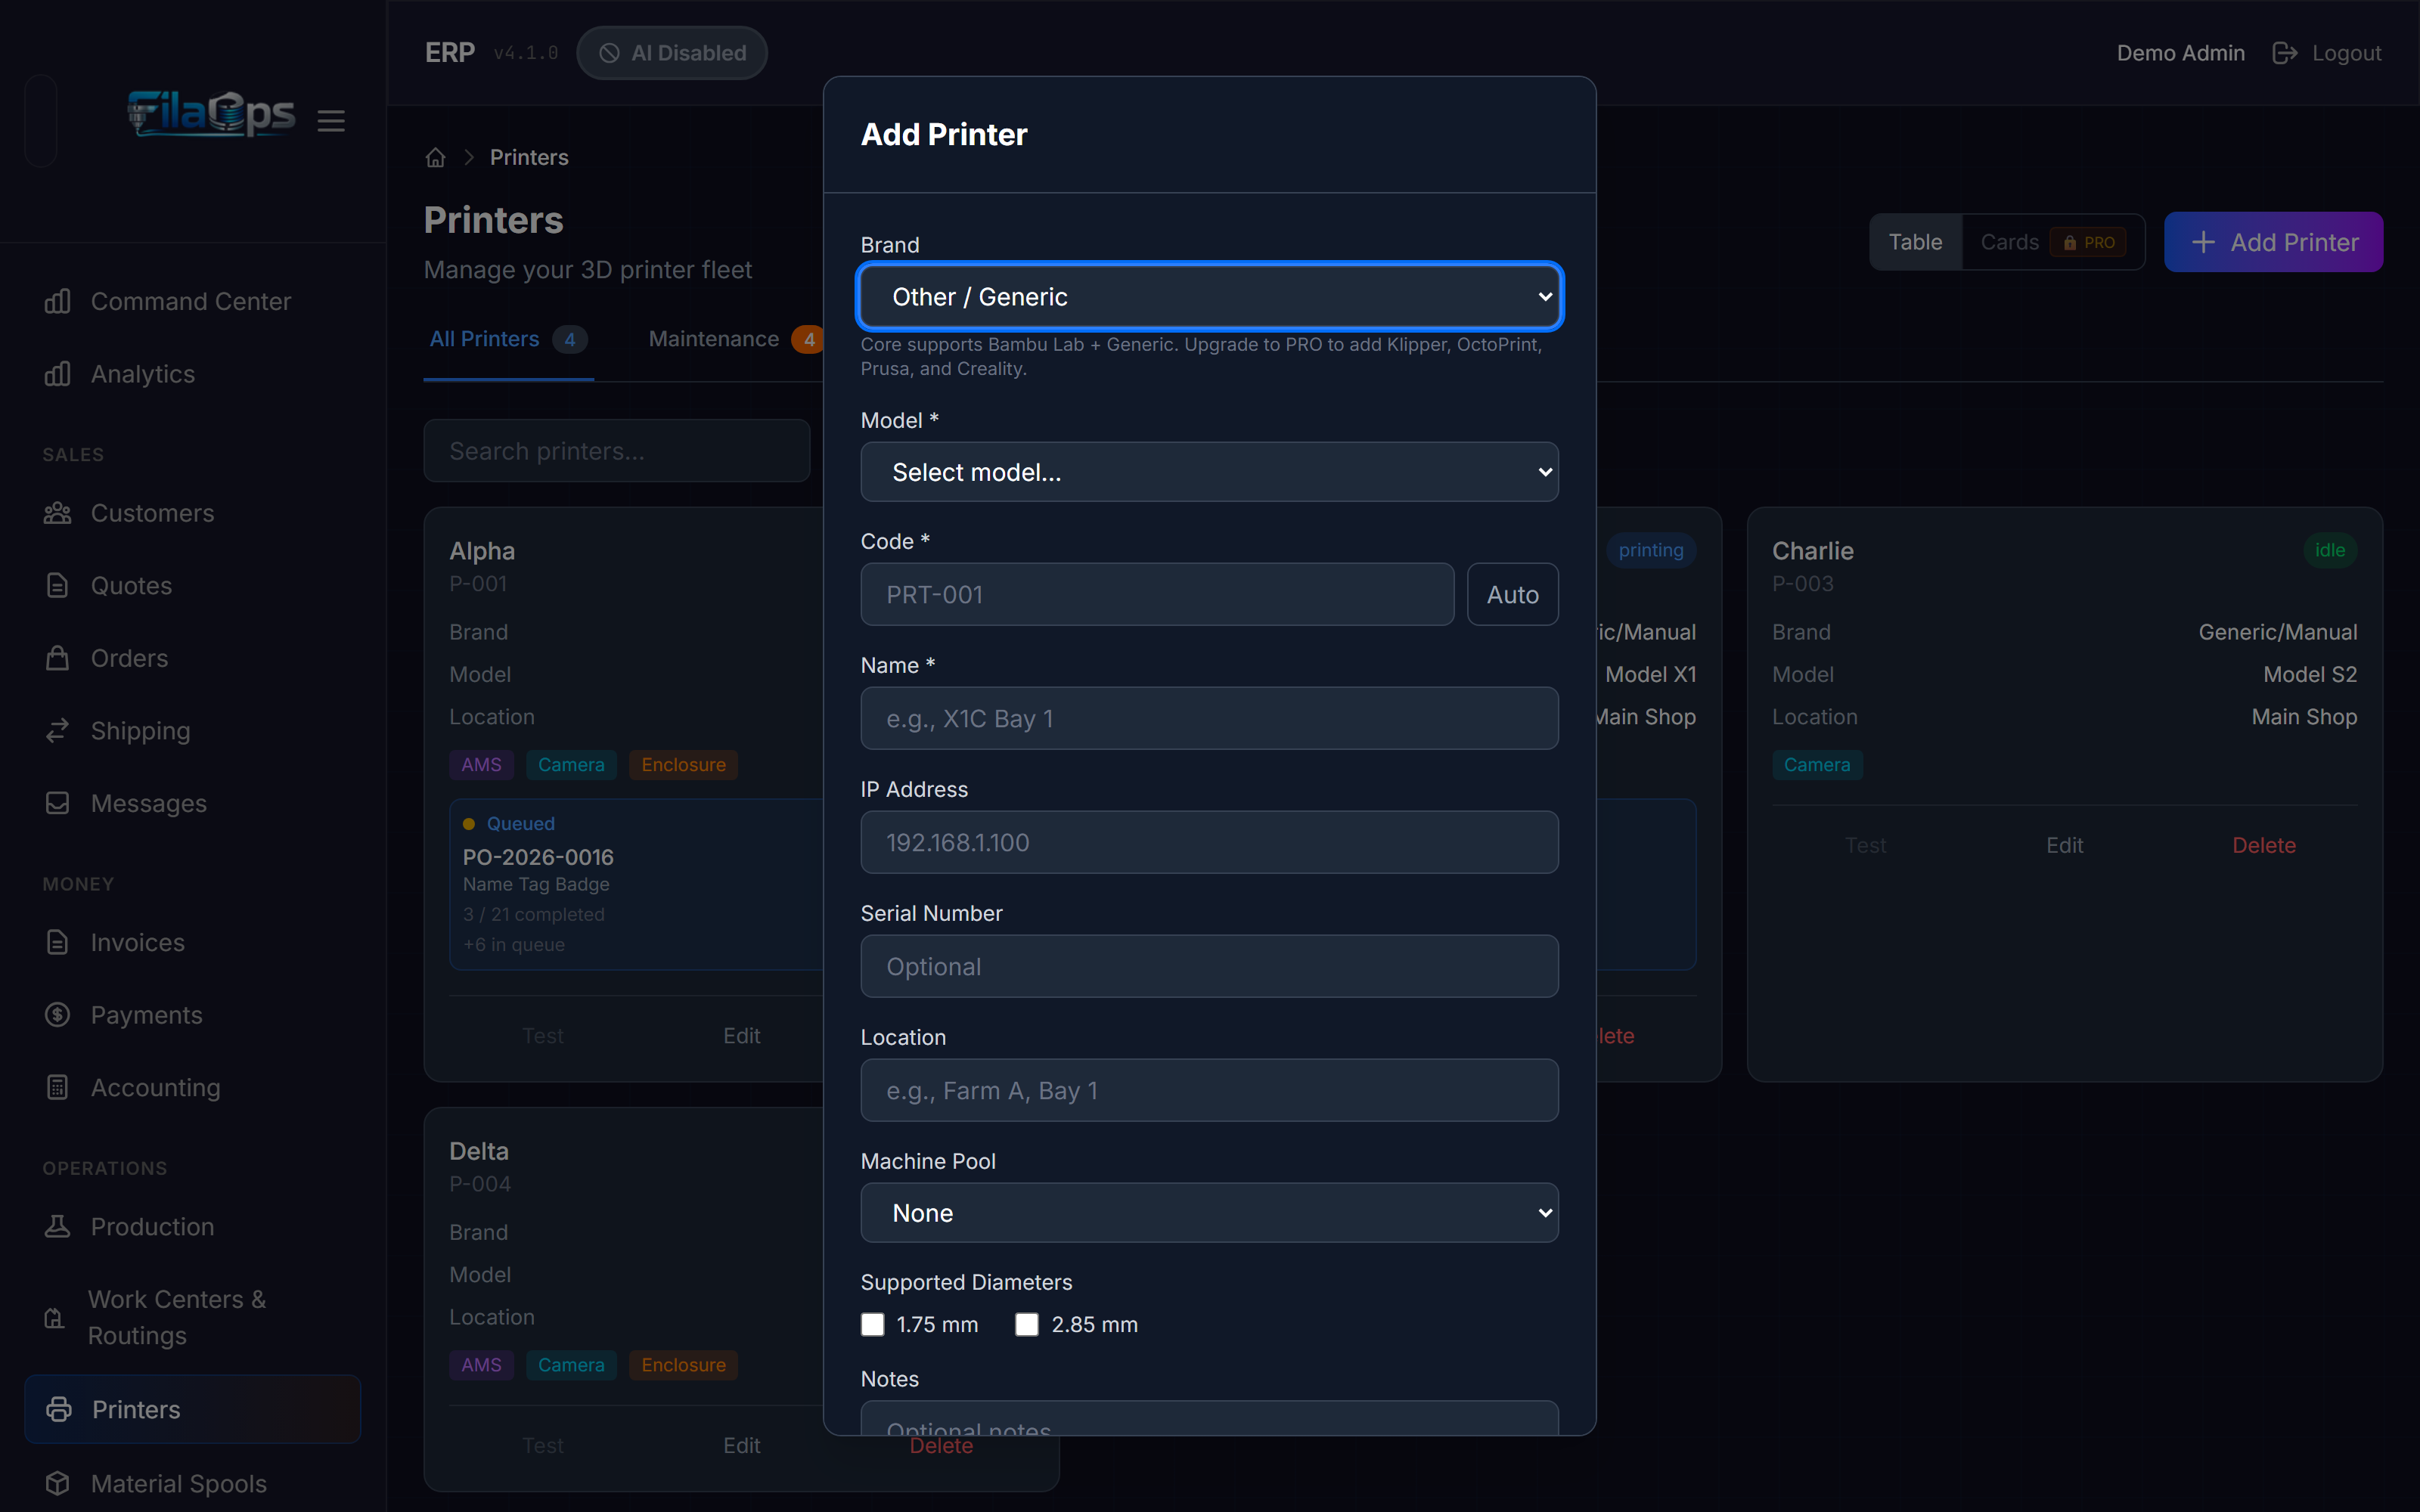The height and width of the screenshot is (1512, 2420).
Task: Click the Accounting calculator icon
Action: tap(58, 1087)
